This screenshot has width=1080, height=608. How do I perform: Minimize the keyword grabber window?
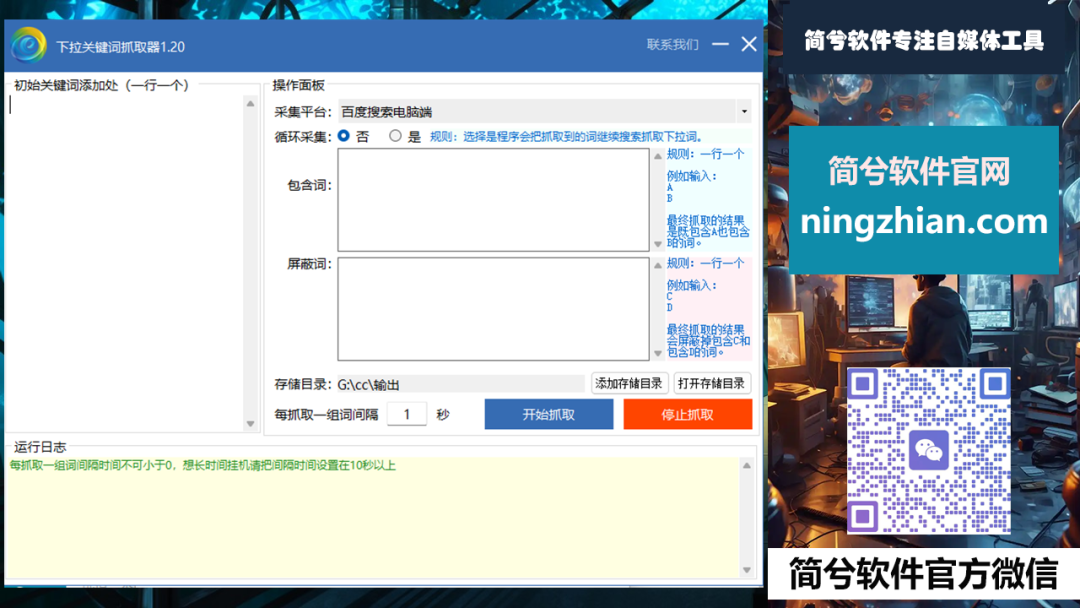pos(720,45)
